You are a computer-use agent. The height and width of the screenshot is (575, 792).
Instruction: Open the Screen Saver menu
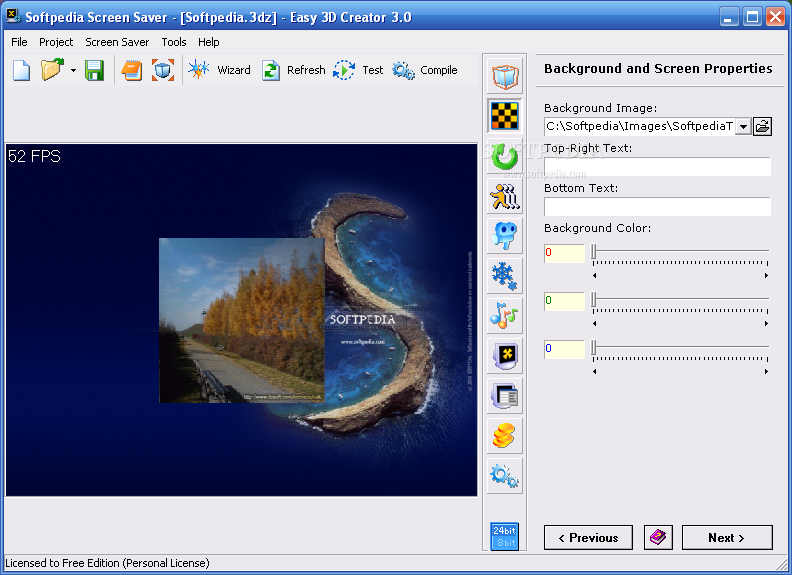click(117, 42)
